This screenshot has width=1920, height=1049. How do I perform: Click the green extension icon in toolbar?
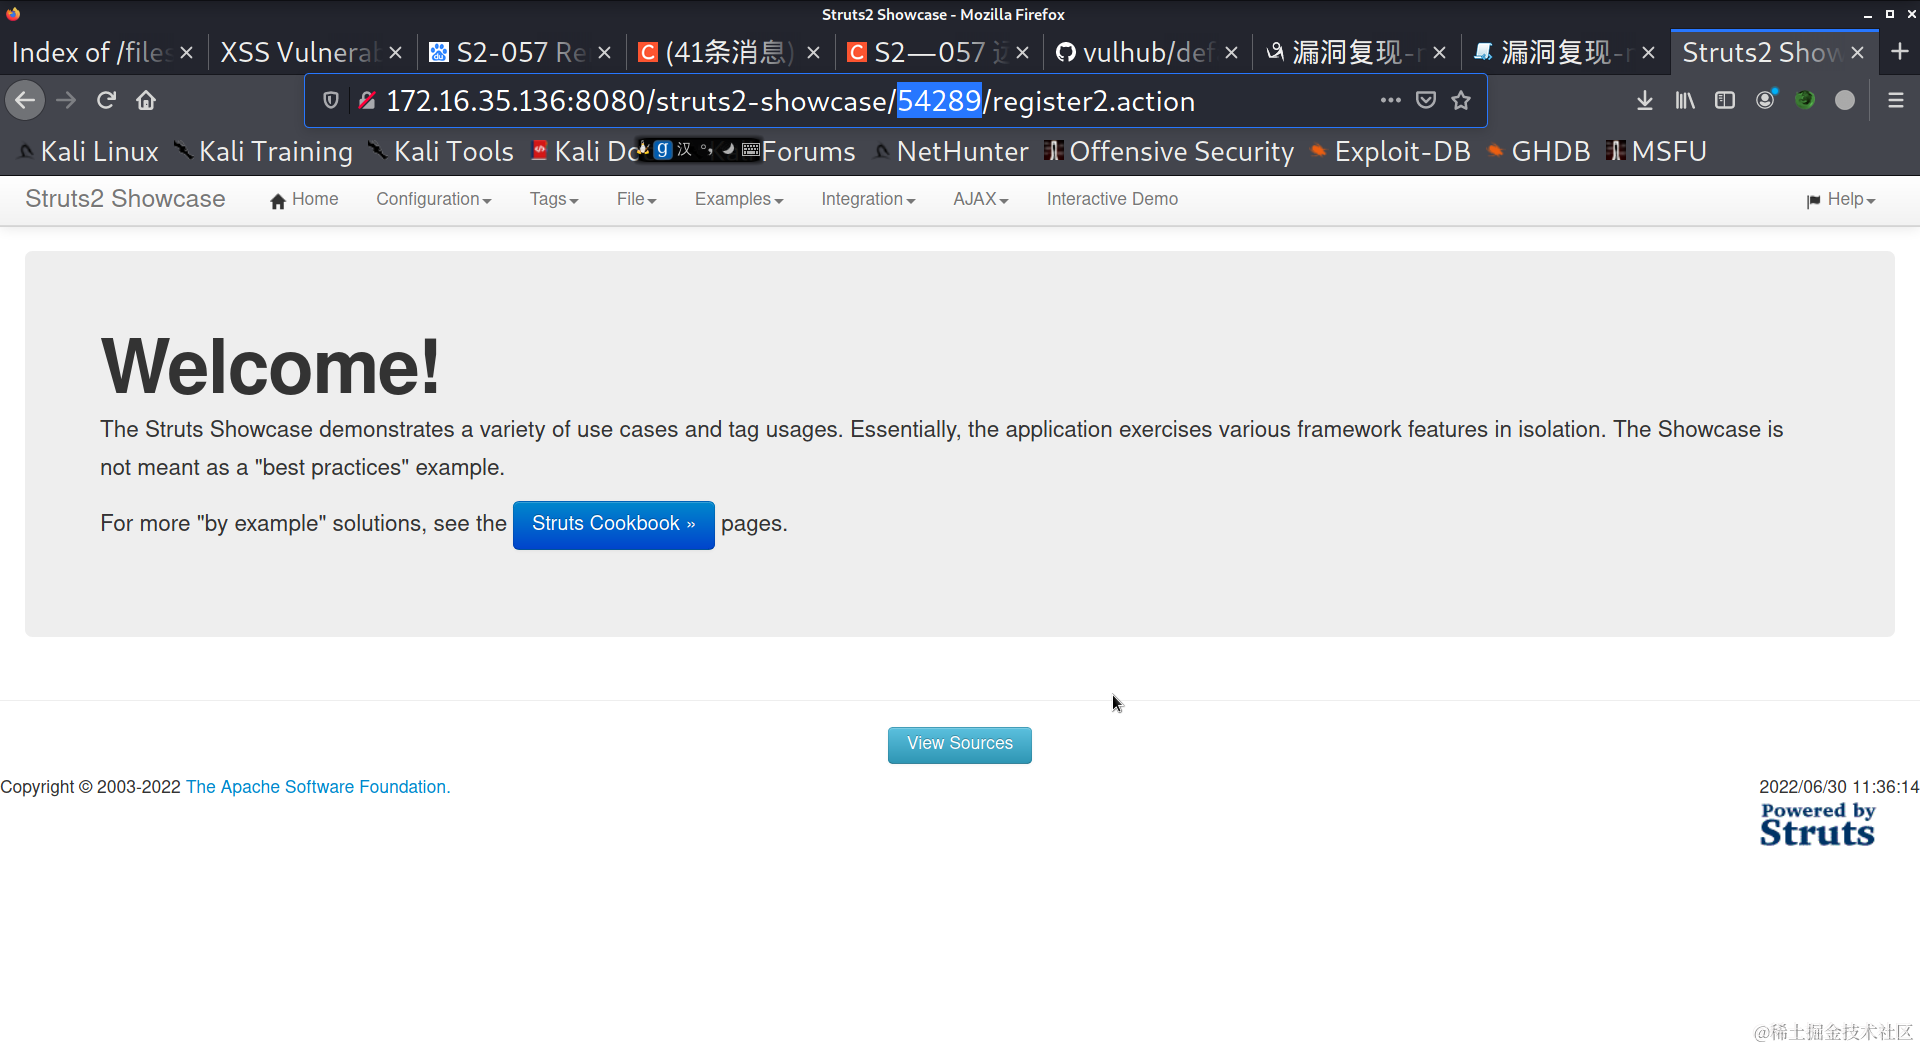point(1805,100)
